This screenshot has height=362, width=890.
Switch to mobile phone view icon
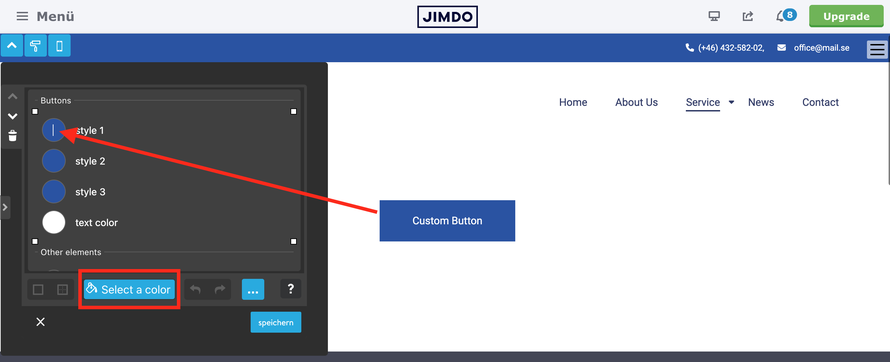(60, 46)
